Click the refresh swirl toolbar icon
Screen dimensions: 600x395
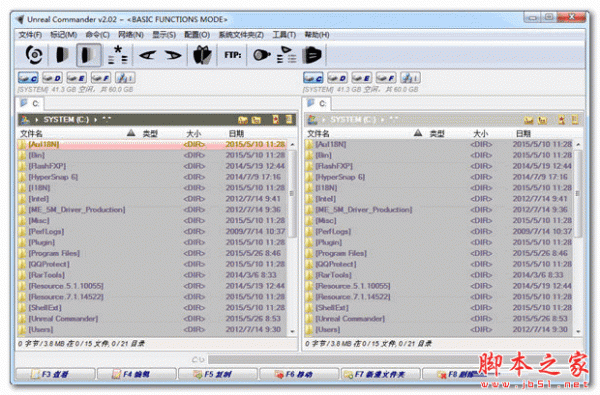[x=34, y=55]
